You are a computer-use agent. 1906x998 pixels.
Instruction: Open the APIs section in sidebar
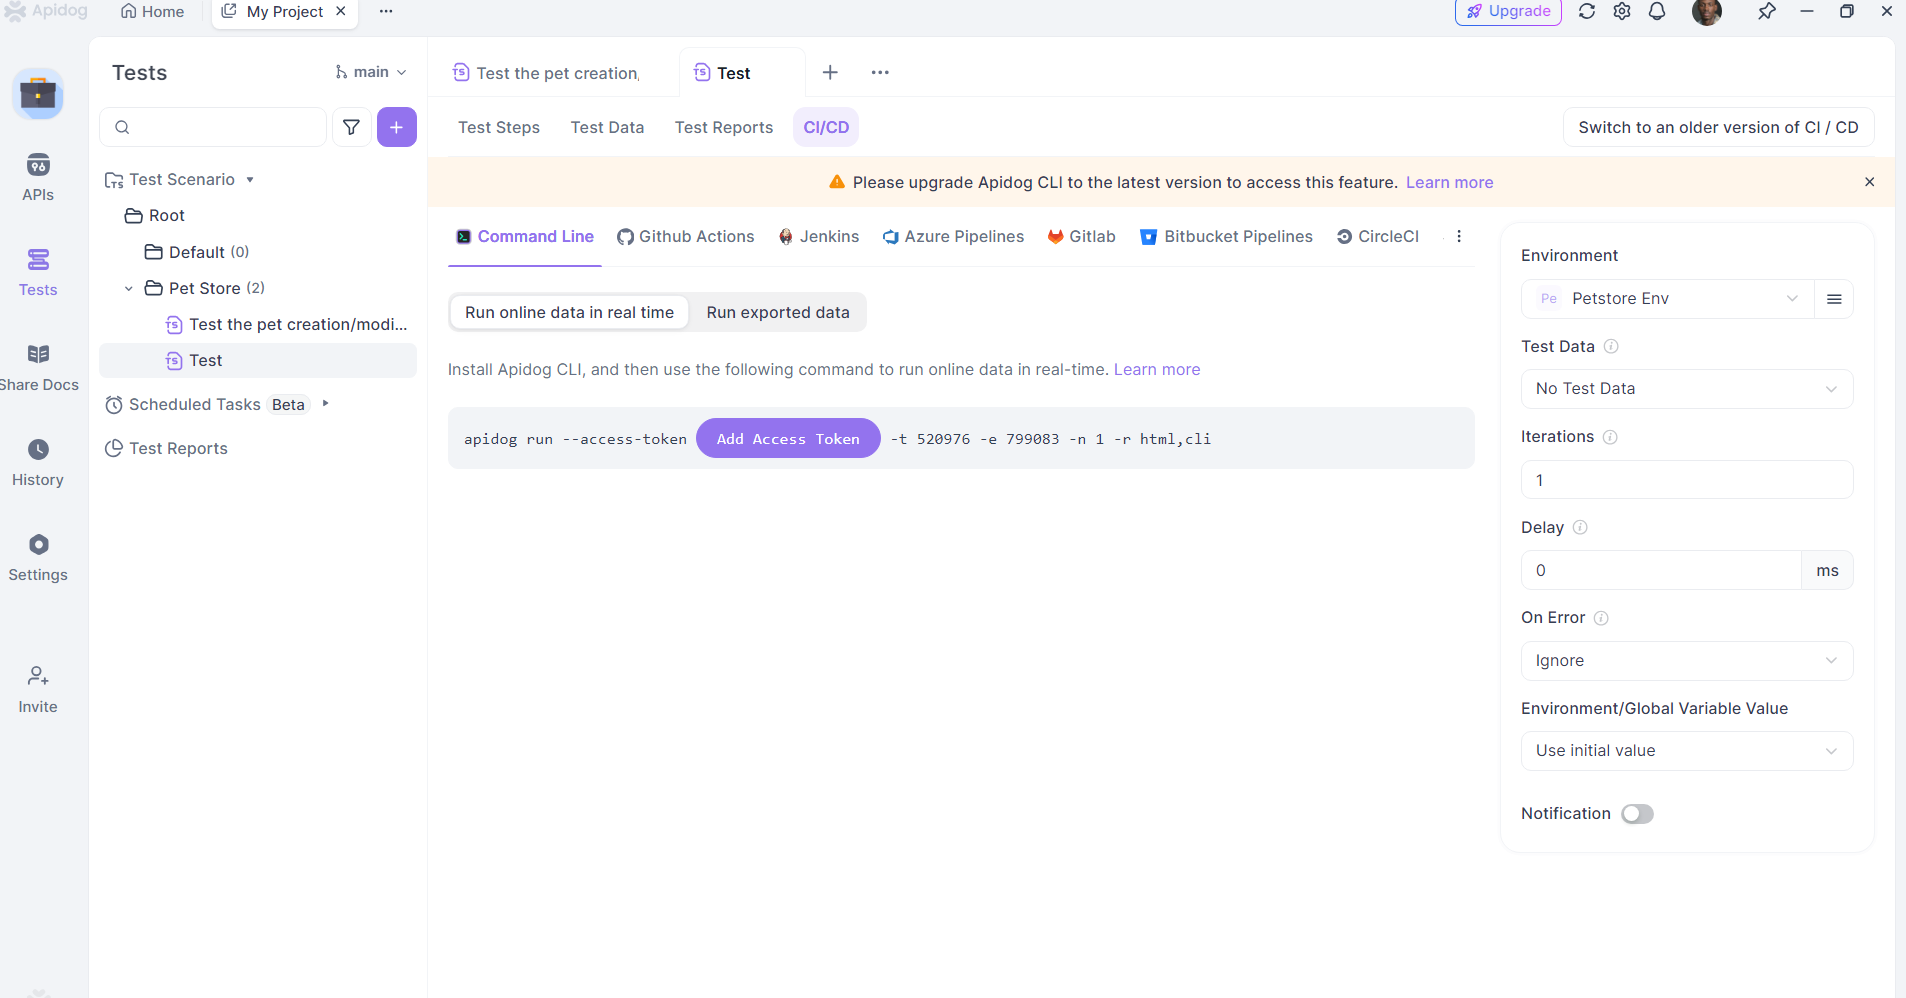38,177
